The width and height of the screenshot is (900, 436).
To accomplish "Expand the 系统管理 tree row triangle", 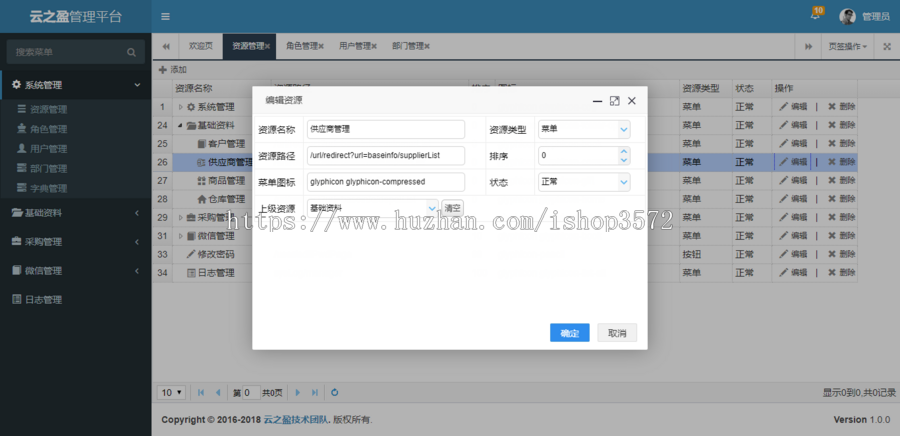I will pyautogui.click(x=180, y=107).
